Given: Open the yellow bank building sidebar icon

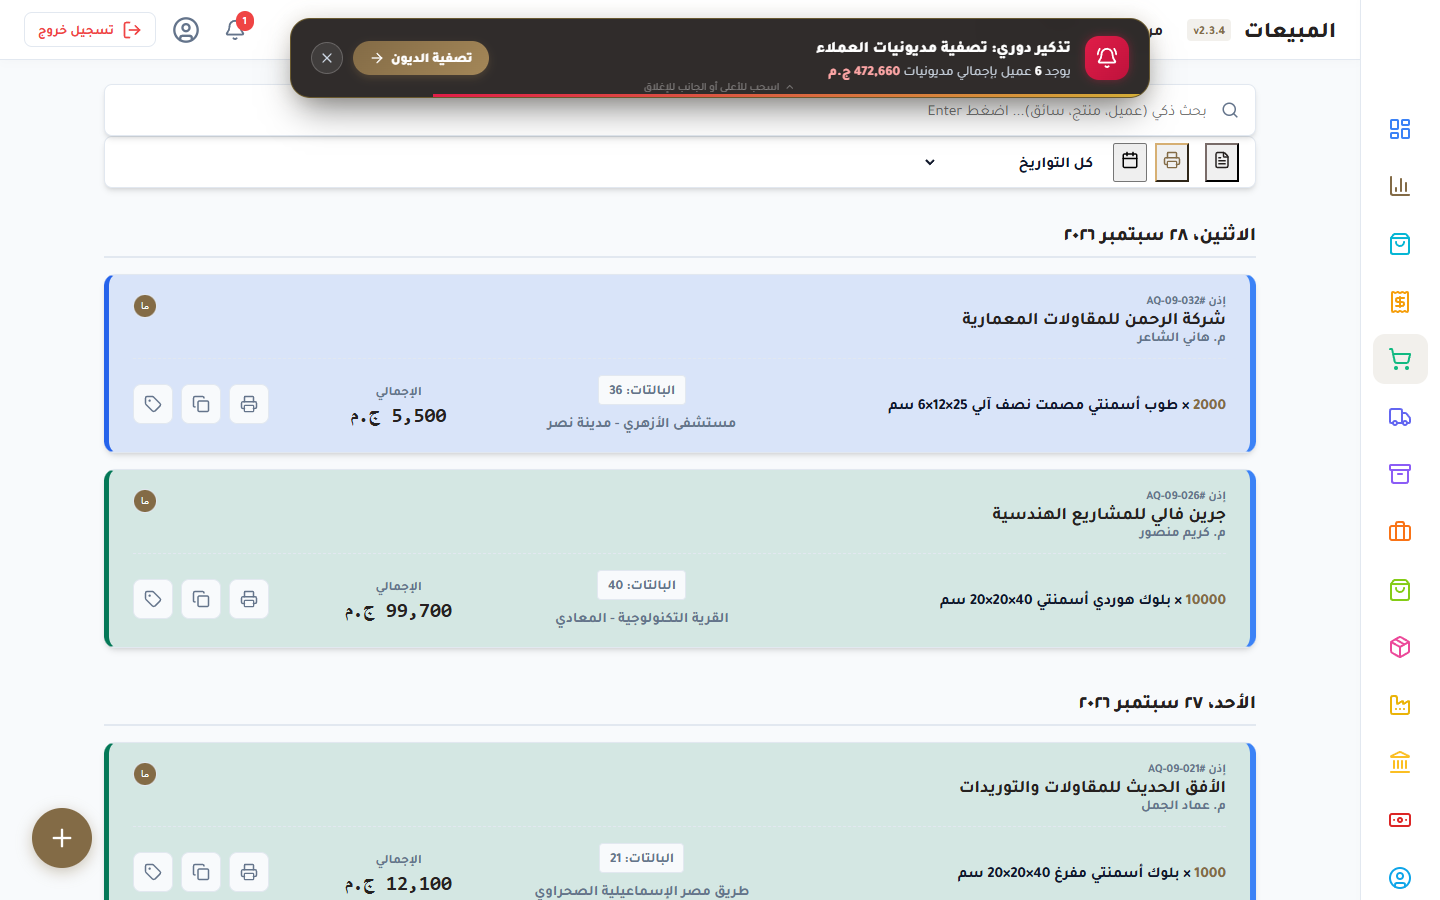Looking at the screenshot, I should (x=1400, y=763).
